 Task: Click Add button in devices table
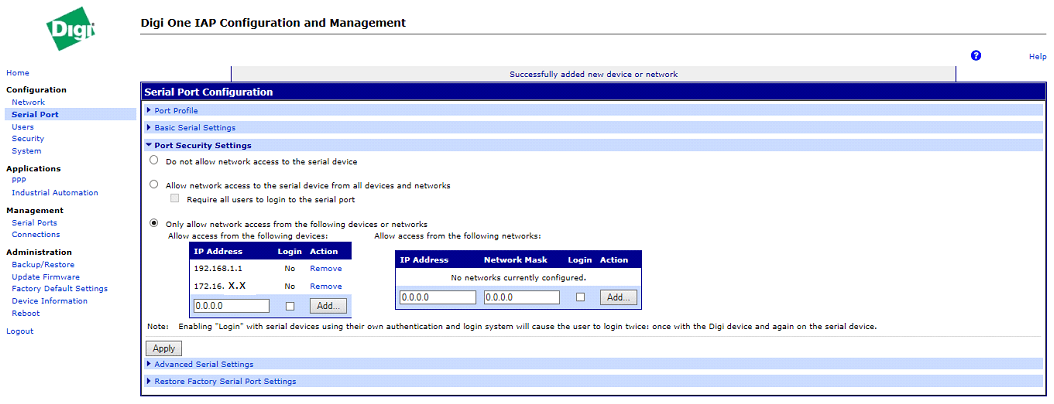pos(328,306)
